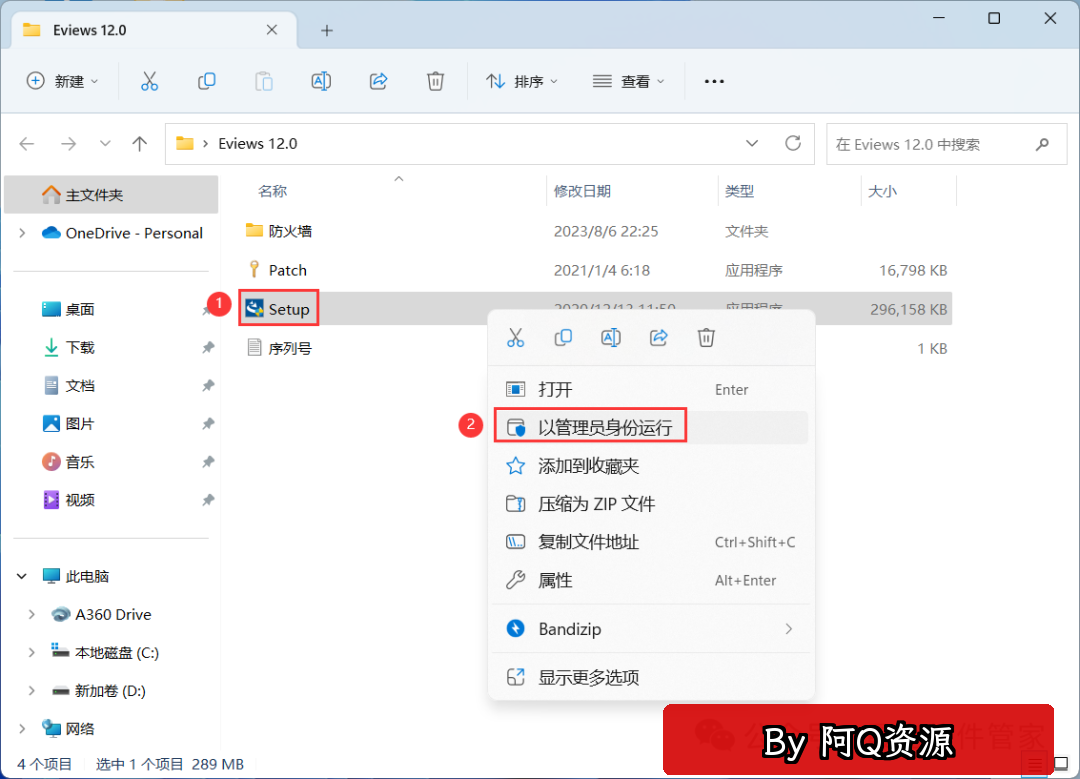The width and height of the screenshot is (1080, 779).
Task: Click the Delete trash icon in the Explorer toolbar
Action: [435, 81]
